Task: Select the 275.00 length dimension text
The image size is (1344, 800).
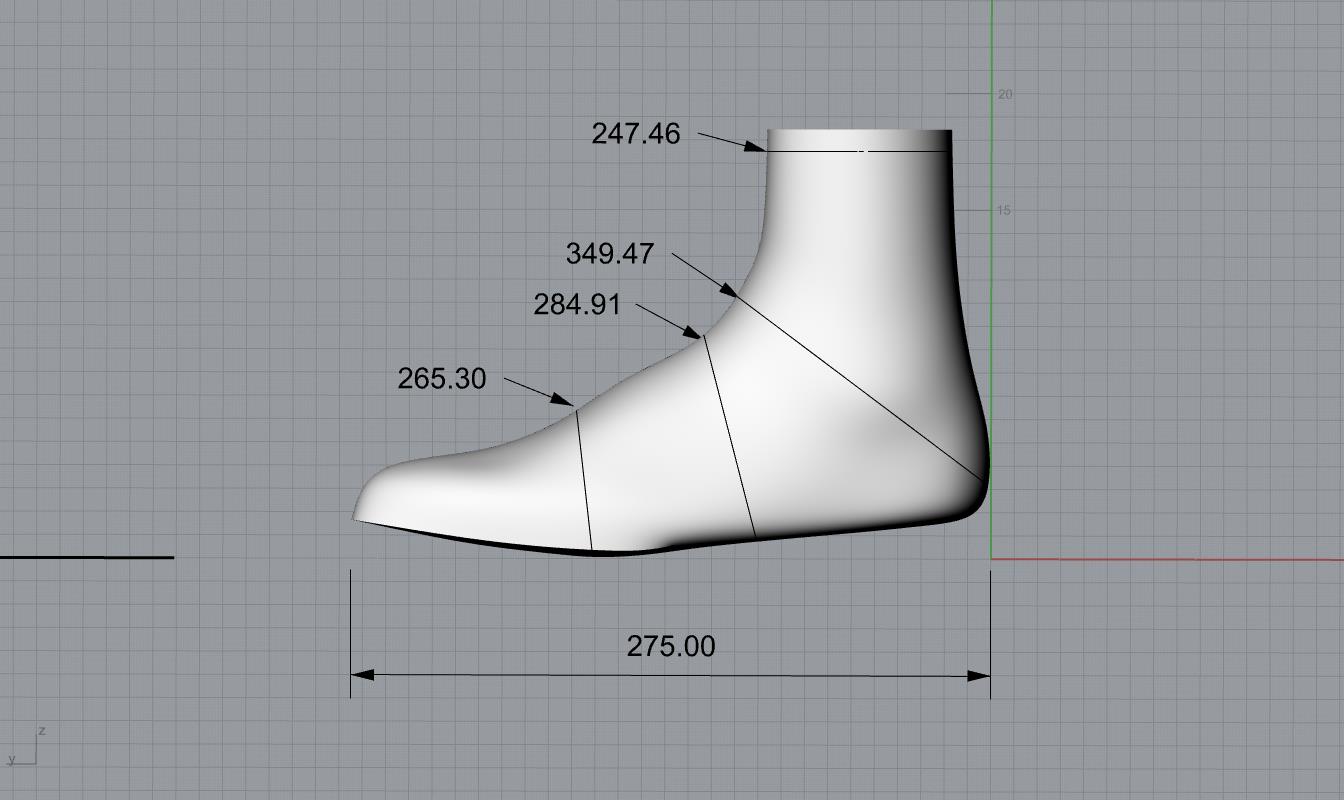Action: pyautogui.click(x=671, y=647)
